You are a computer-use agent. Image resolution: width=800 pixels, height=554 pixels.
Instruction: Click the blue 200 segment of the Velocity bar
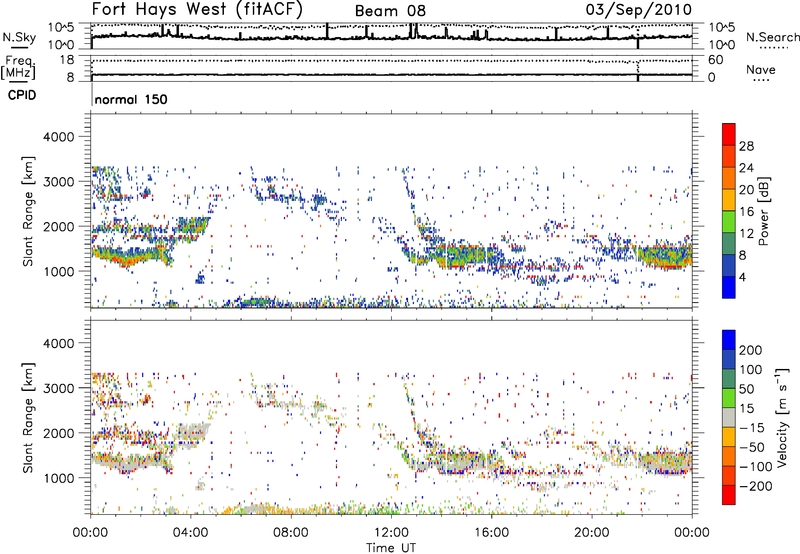tap(729, 340)
